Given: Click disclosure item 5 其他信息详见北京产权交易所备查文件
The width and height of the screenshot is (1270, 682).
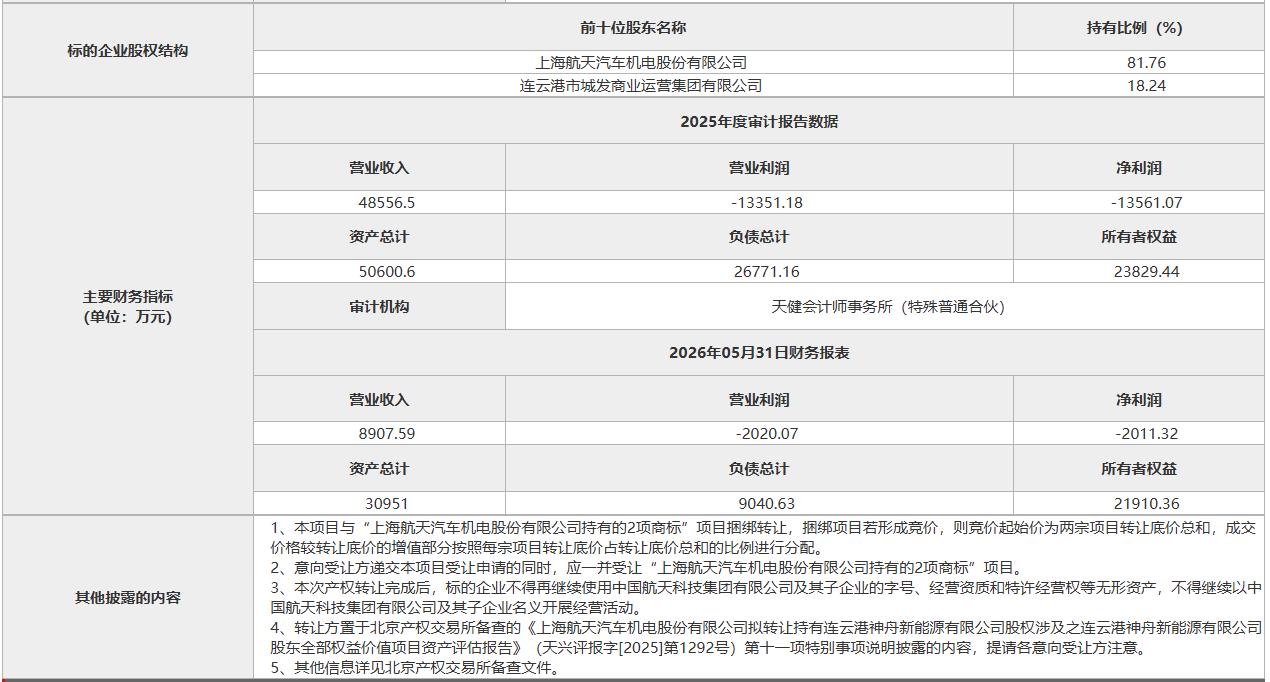Looking at the screenshot, I should point(415,668).
